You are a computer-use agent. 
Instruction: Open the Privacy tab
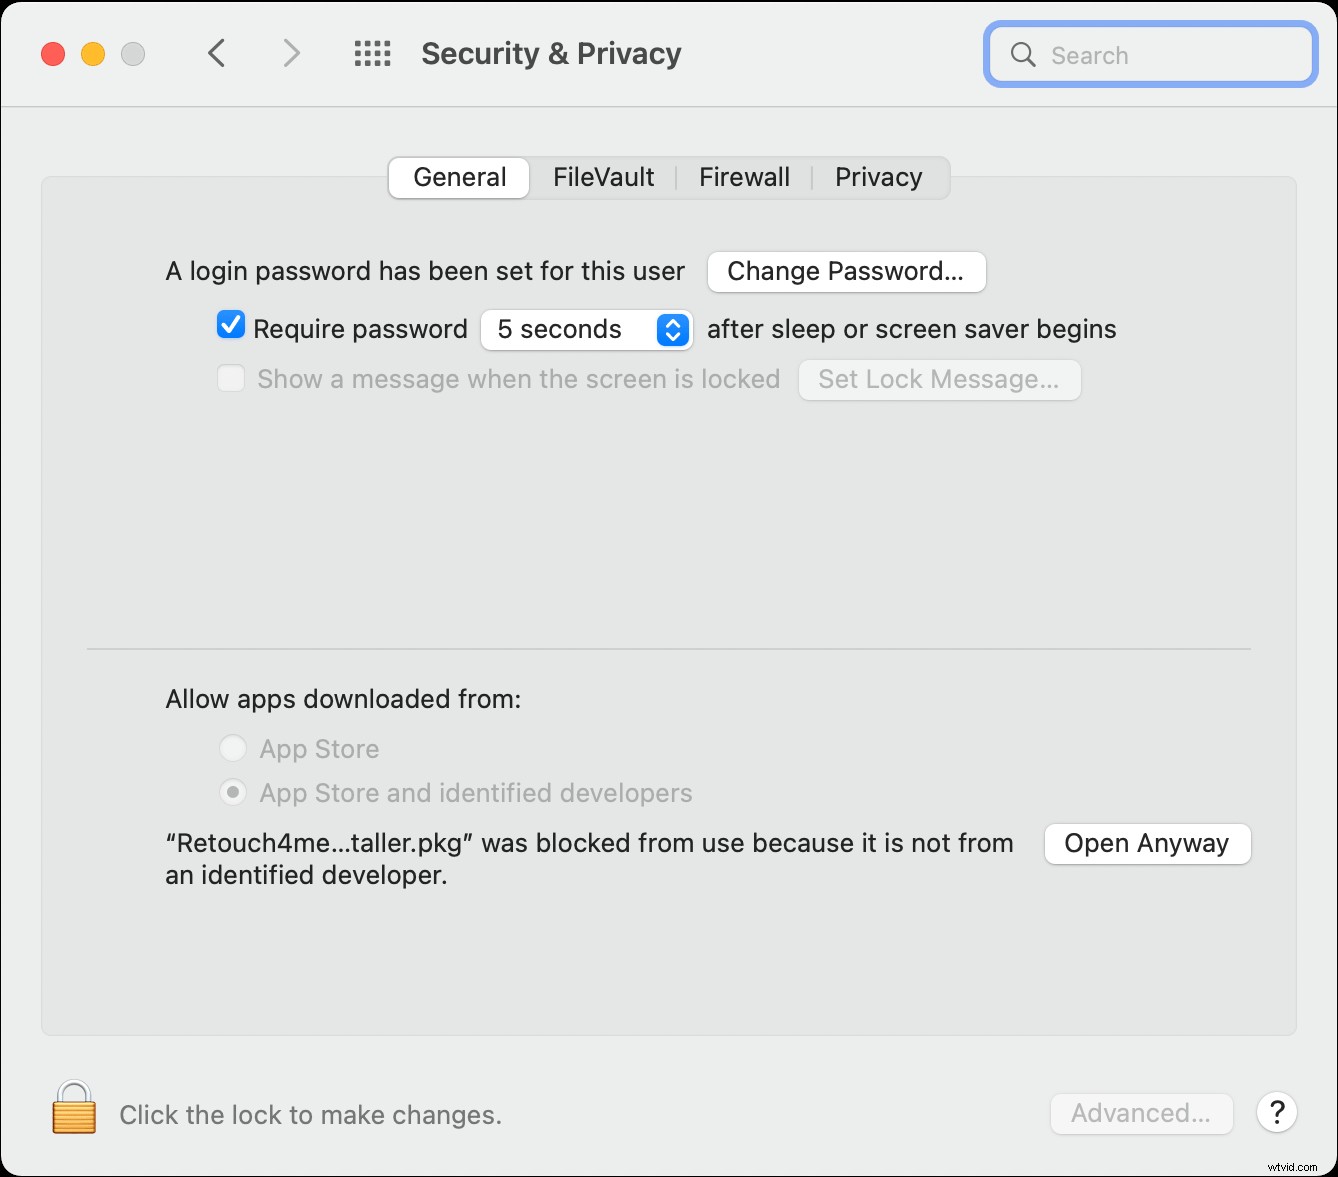(878, 177)
